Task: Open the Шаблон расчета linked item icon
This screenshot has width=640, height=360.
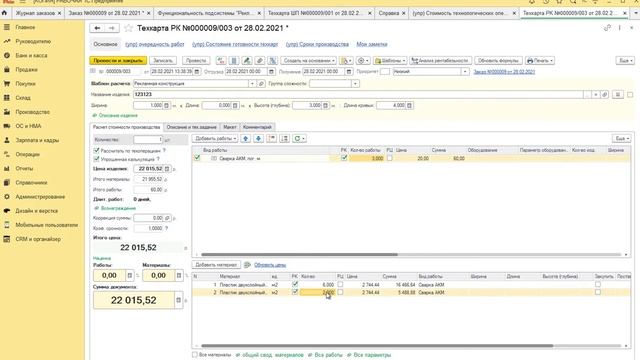Action: (x=261, y=84)
